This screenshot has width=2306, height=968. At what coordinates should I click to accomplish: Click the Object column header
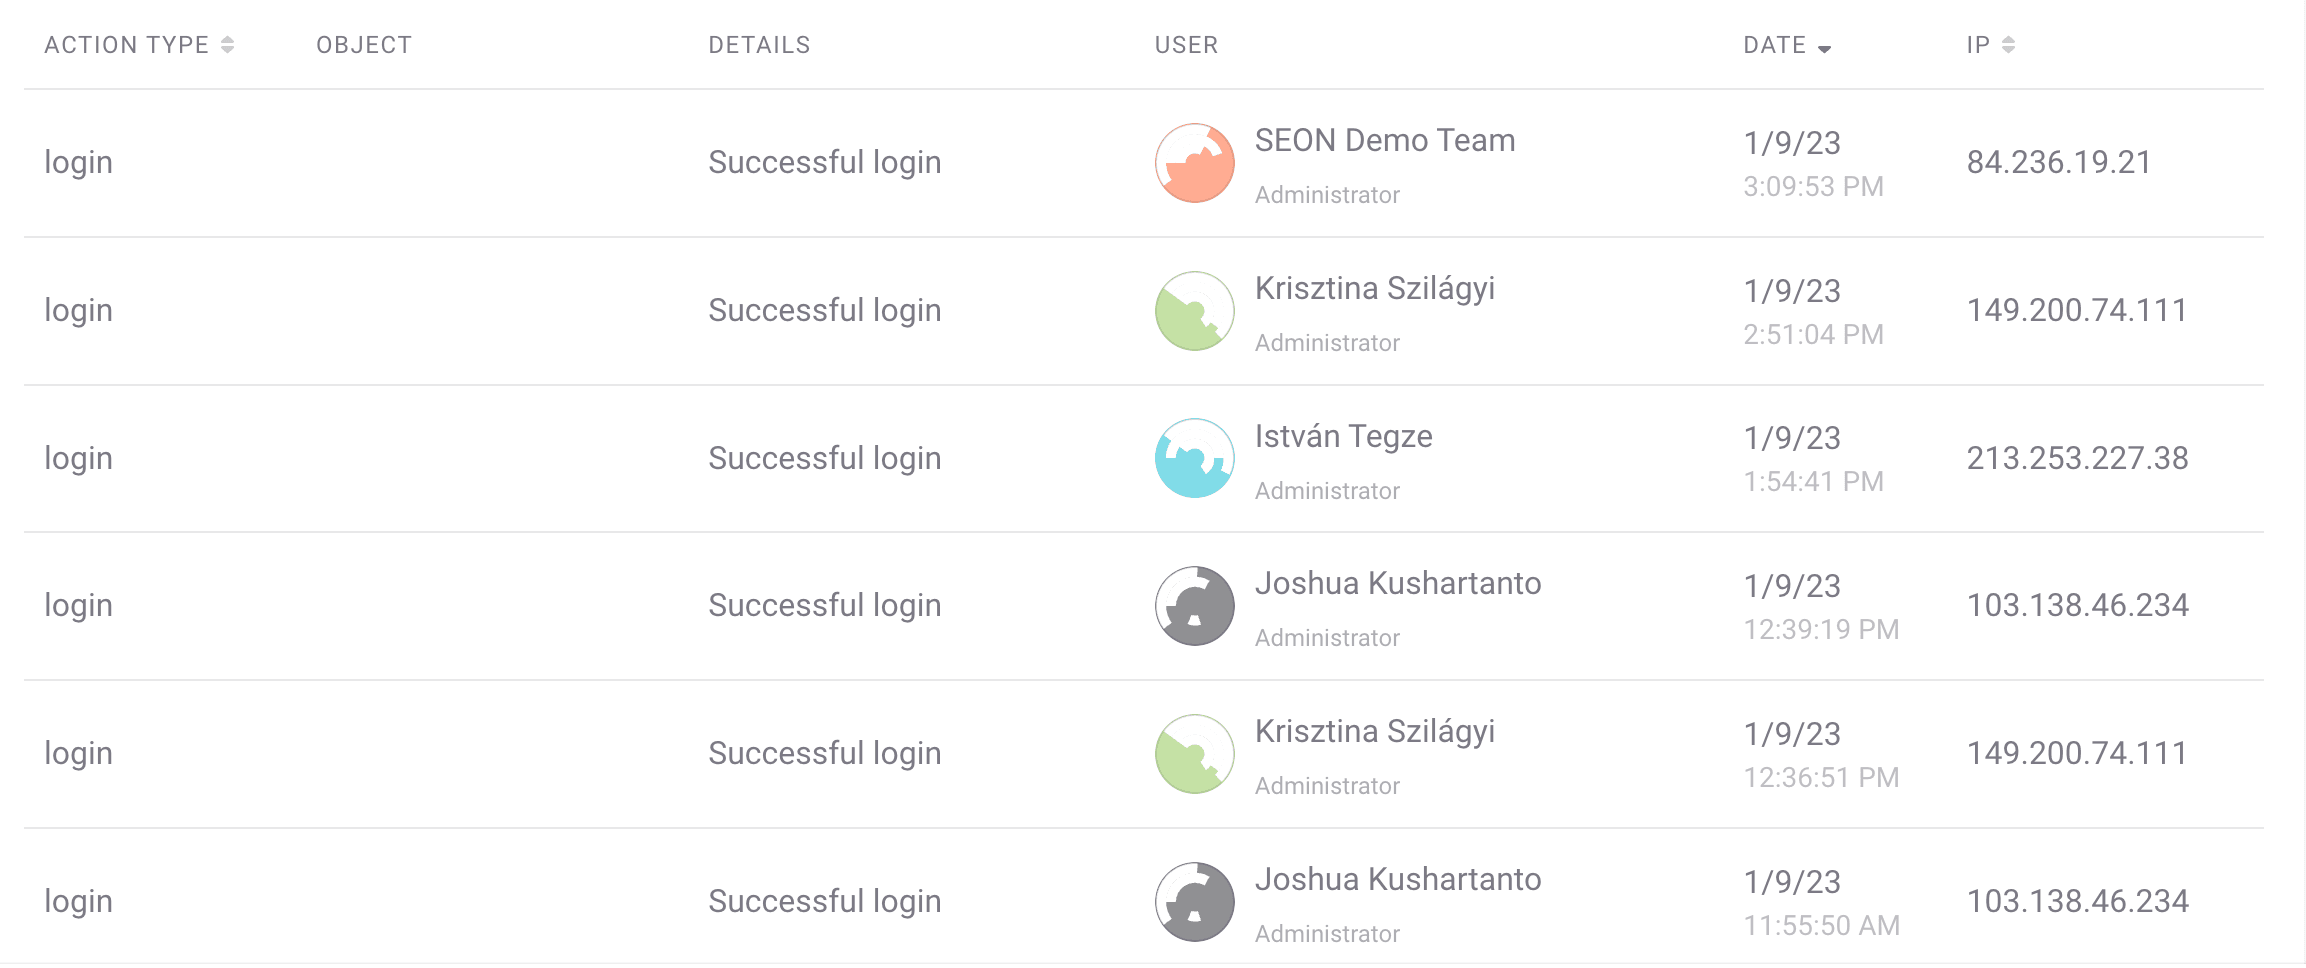(364, 45)
